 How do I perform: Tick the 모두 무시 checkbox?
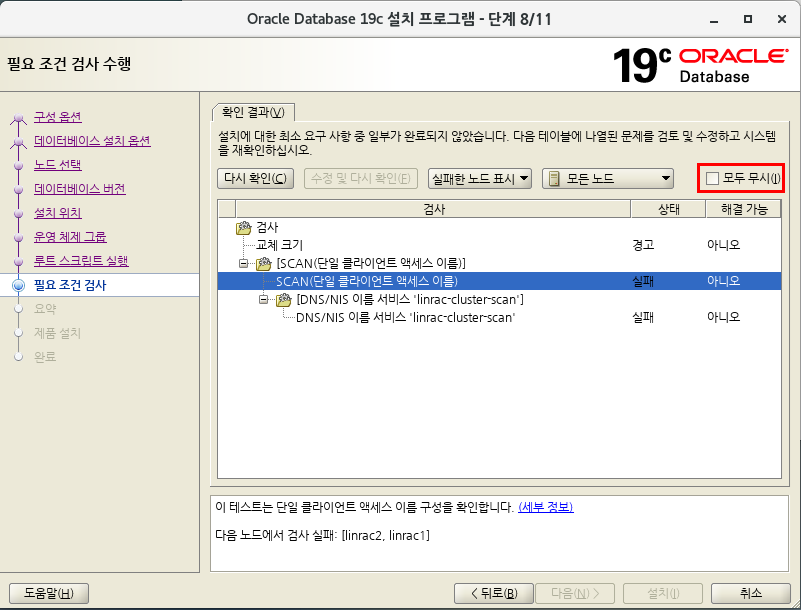click(x=712, y=178)
